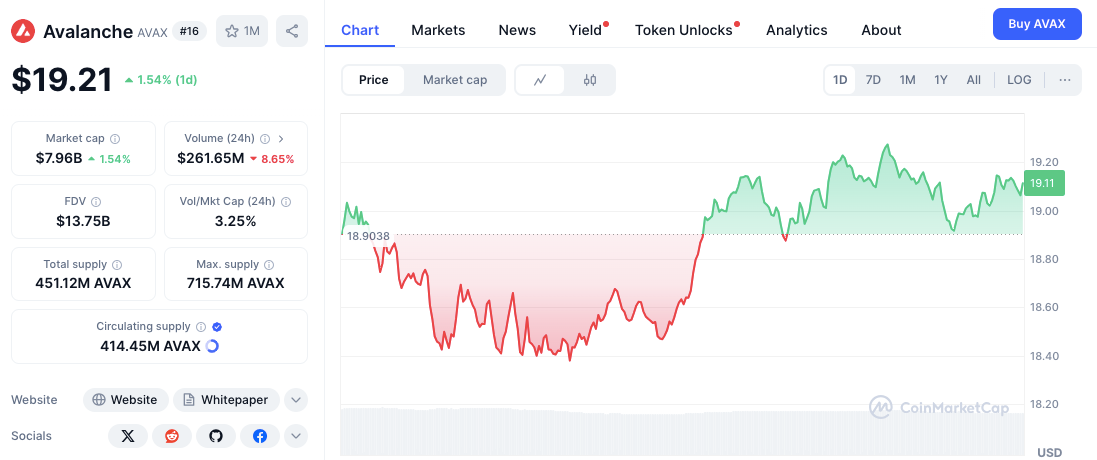Screen dimensions: 1097x460
Task: Open the chart more options ellipsis menu
Action: point(1065,80)
